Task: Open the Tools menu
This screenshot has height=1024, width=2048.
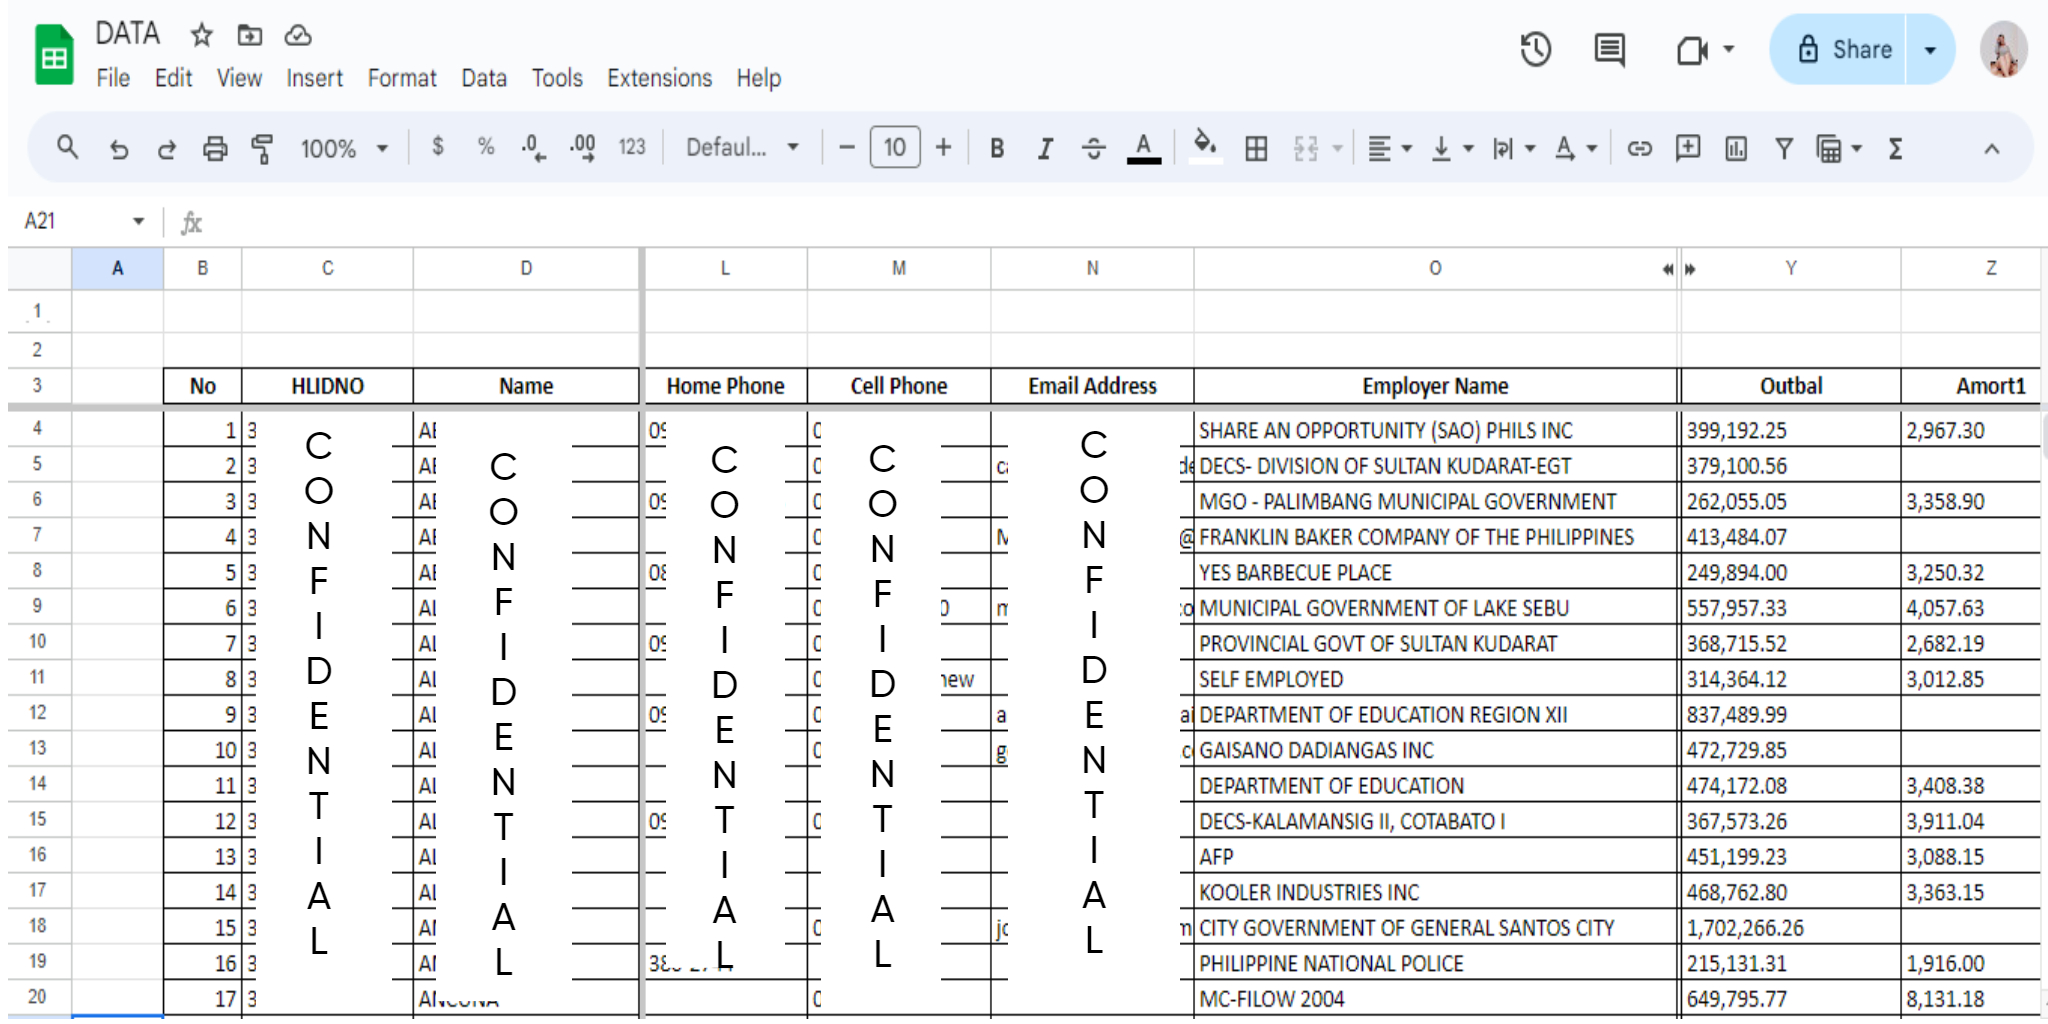Action: coord(557,78)
